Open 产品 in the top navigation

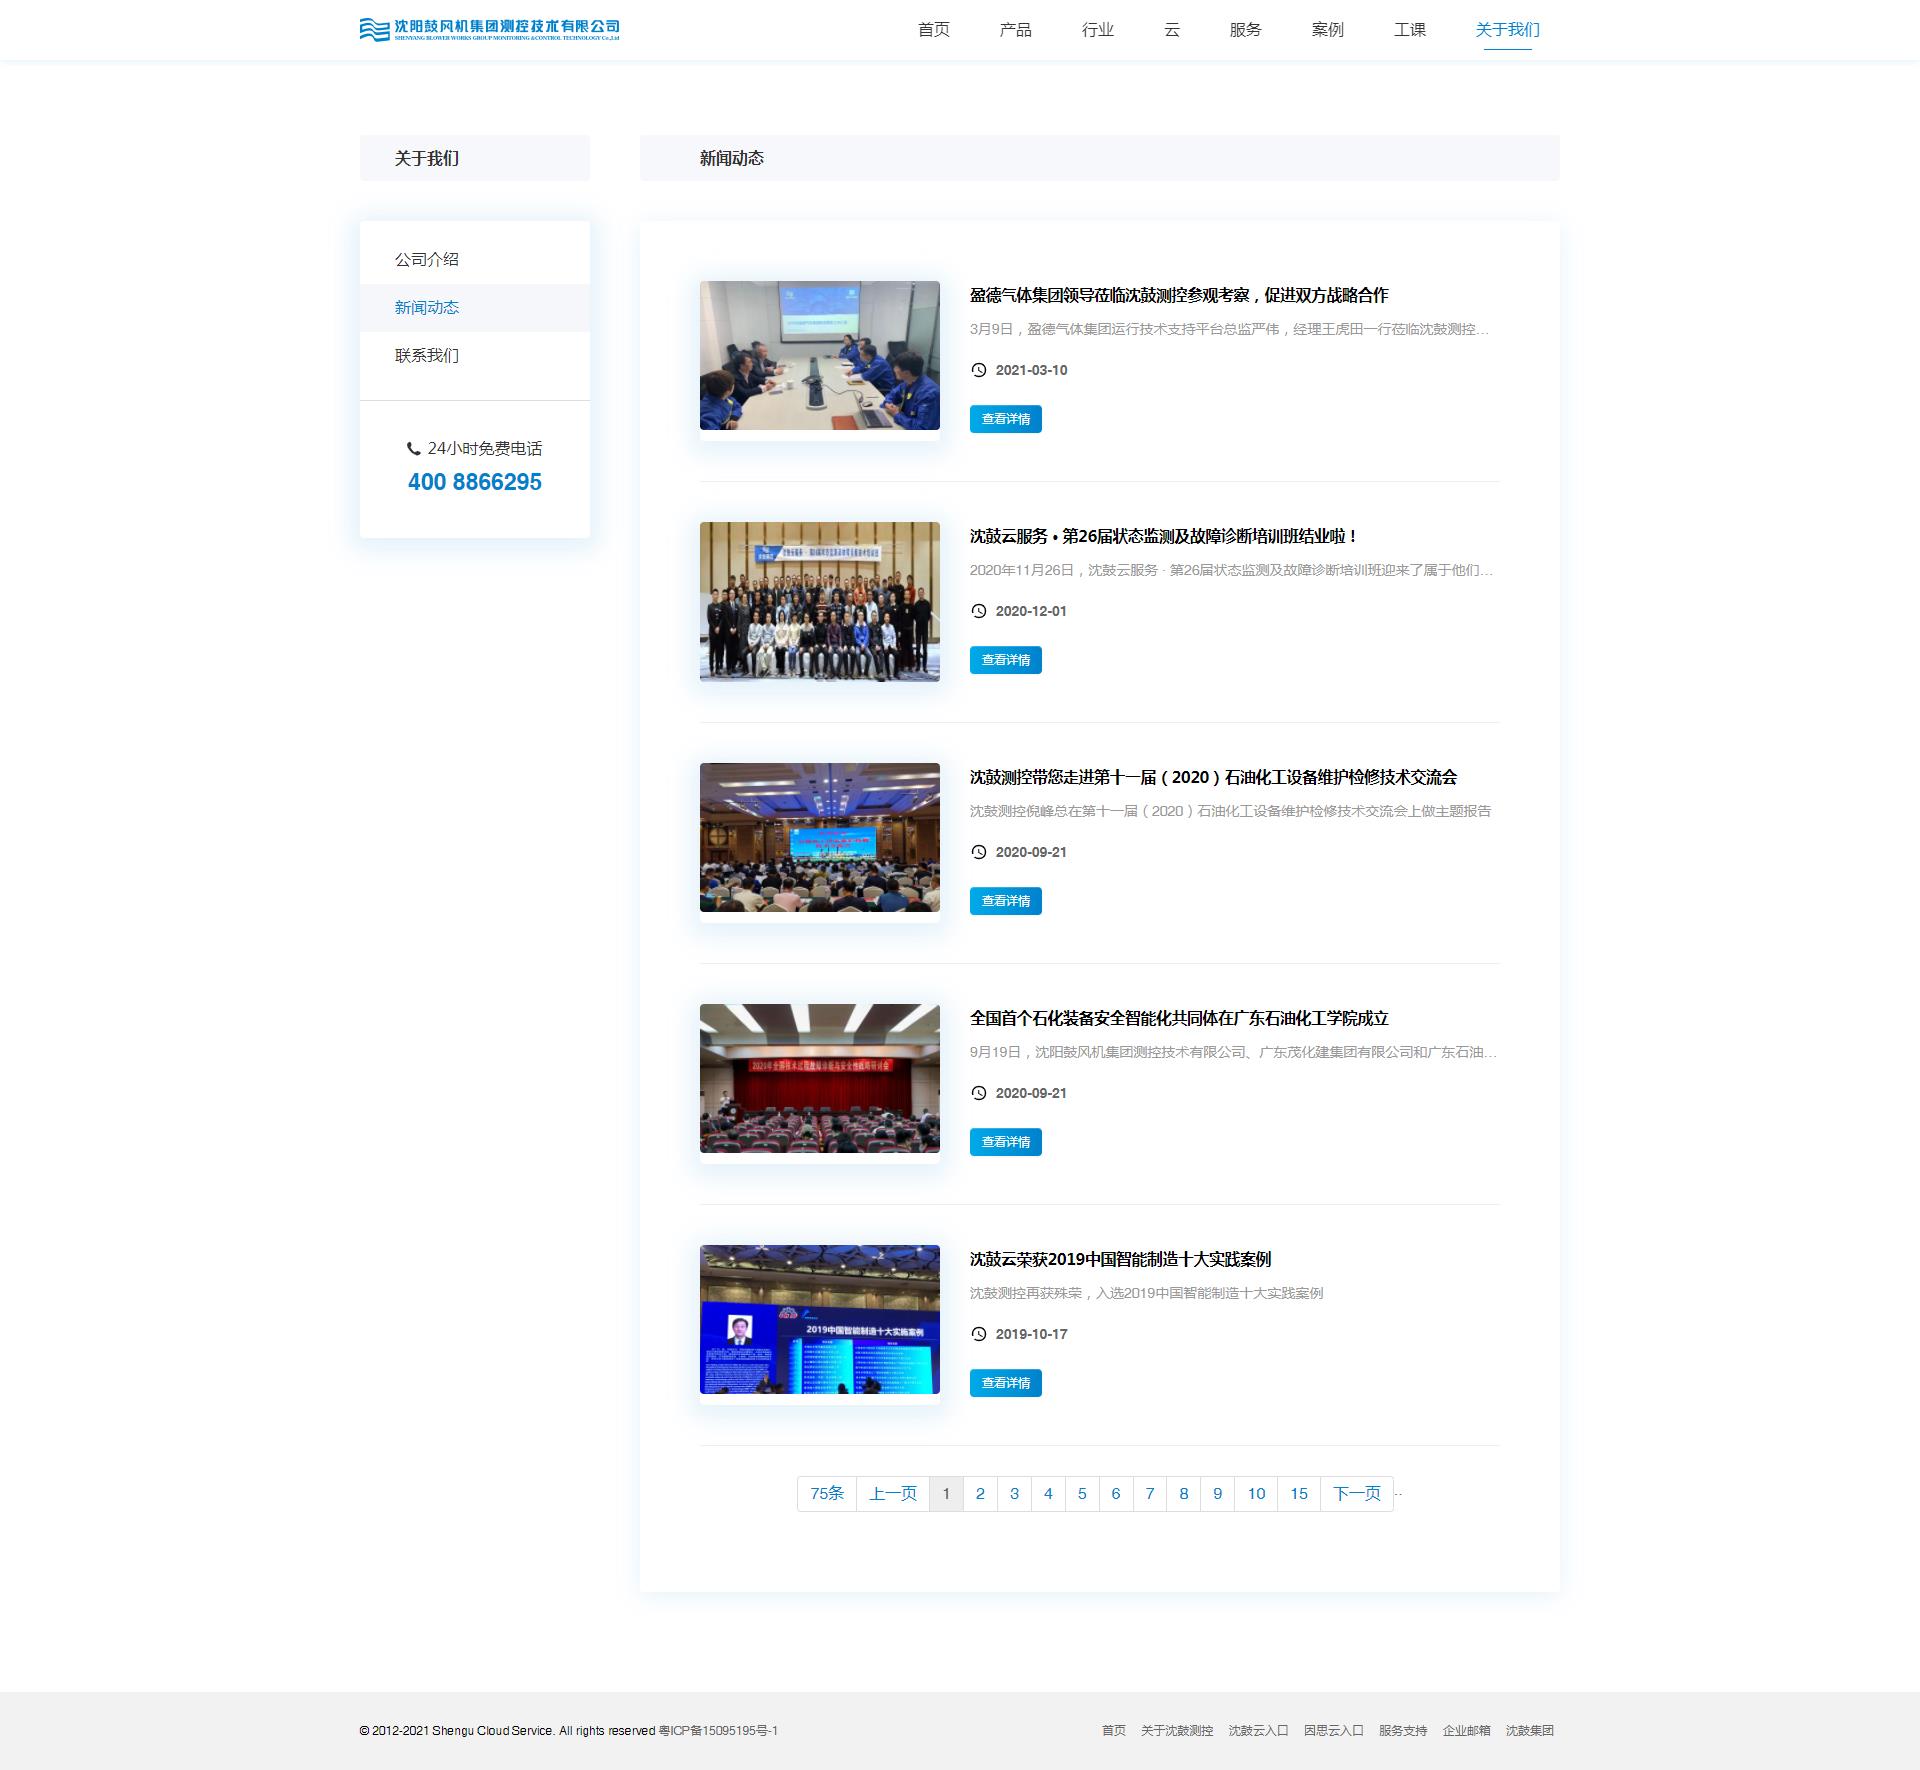click(1016, 30)
